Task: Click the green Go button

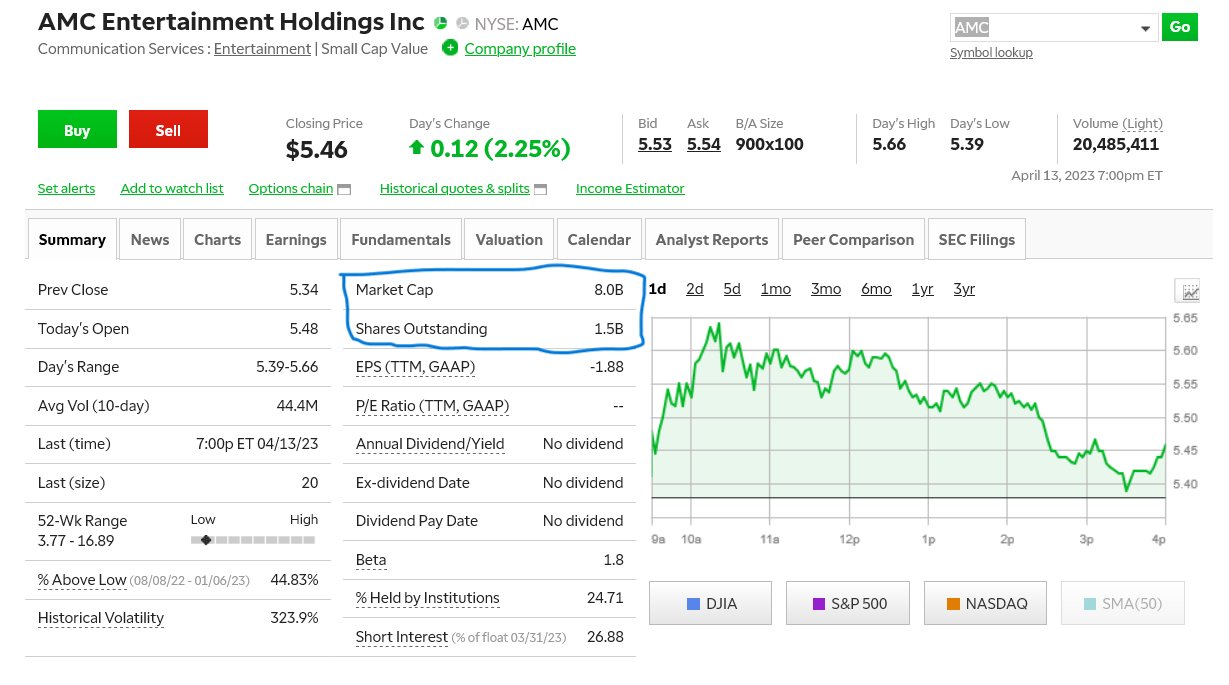Action: [x=1180, y=27]
